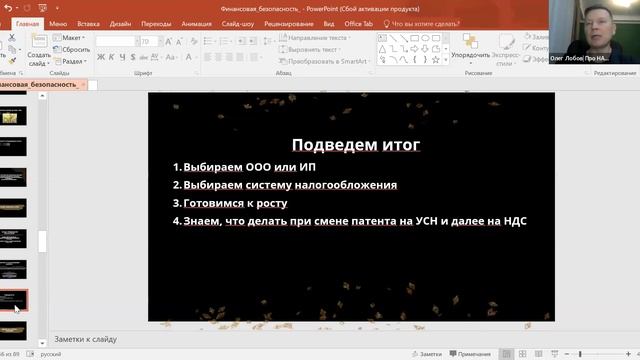Click the font name combo box

[118, 41]
